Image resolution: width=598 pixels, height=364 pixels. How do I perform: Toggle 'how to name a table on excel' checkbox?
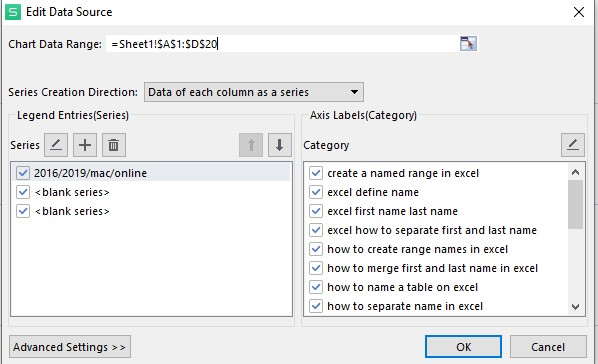pyautogui.click(x=316, y=287)
